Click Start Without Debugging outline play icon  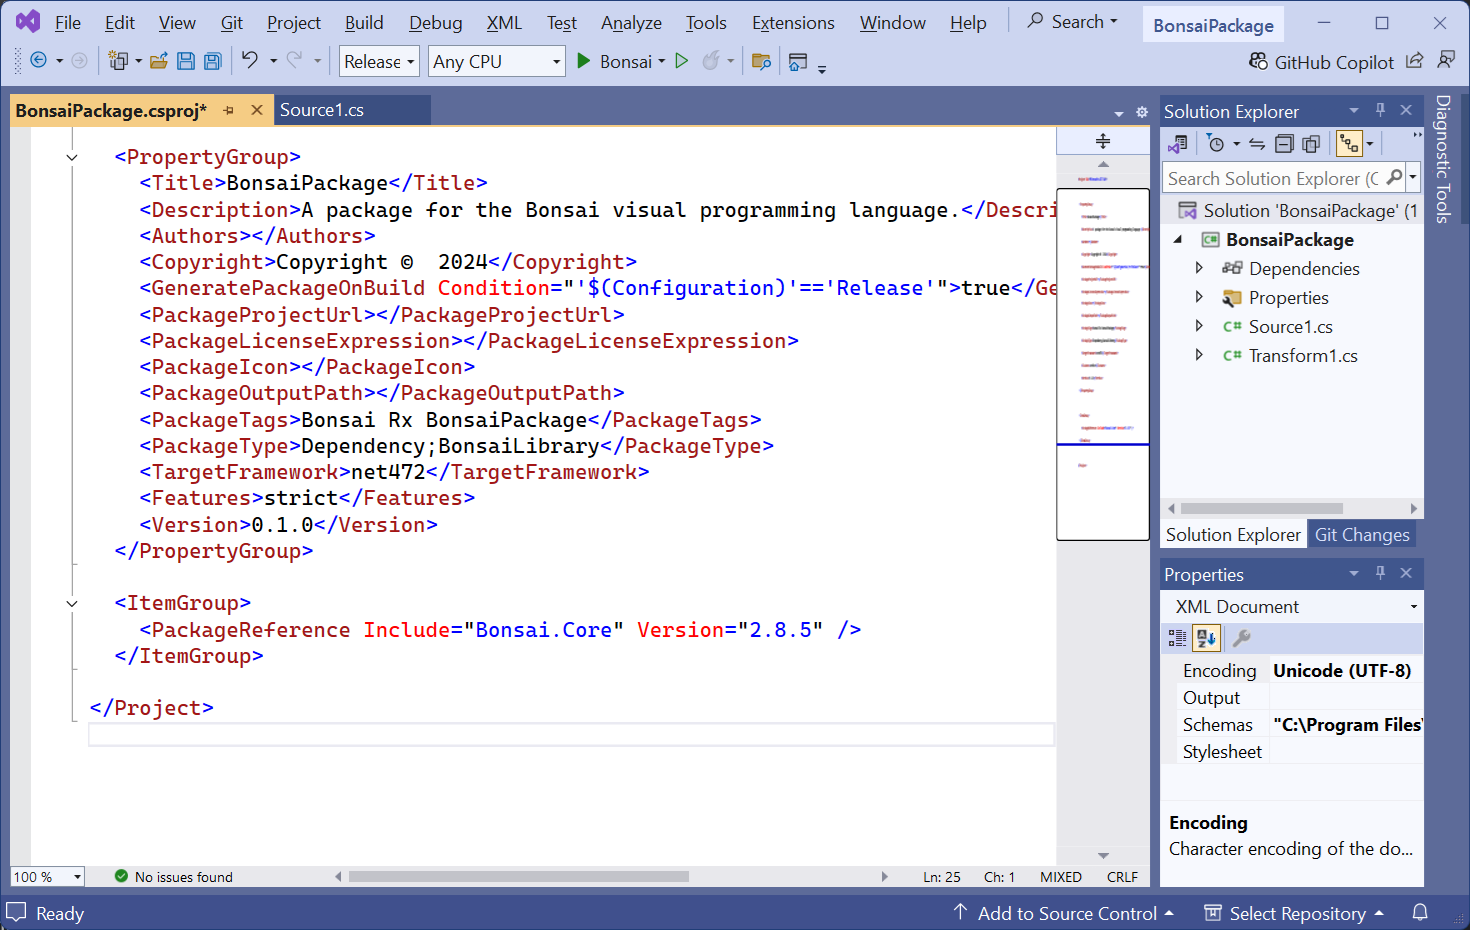pyautogui.click(x=682, y=61)
